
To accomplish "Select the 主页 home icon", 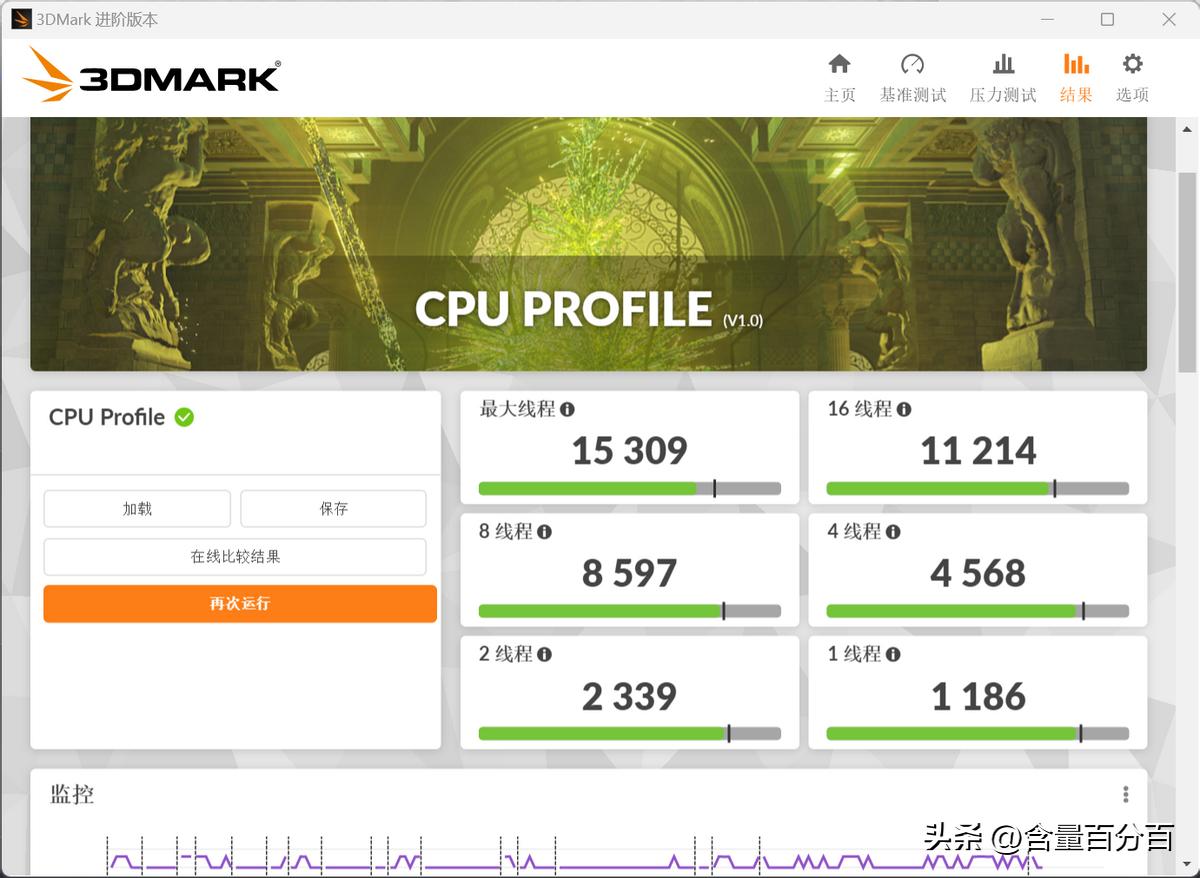I will [840, 64].
